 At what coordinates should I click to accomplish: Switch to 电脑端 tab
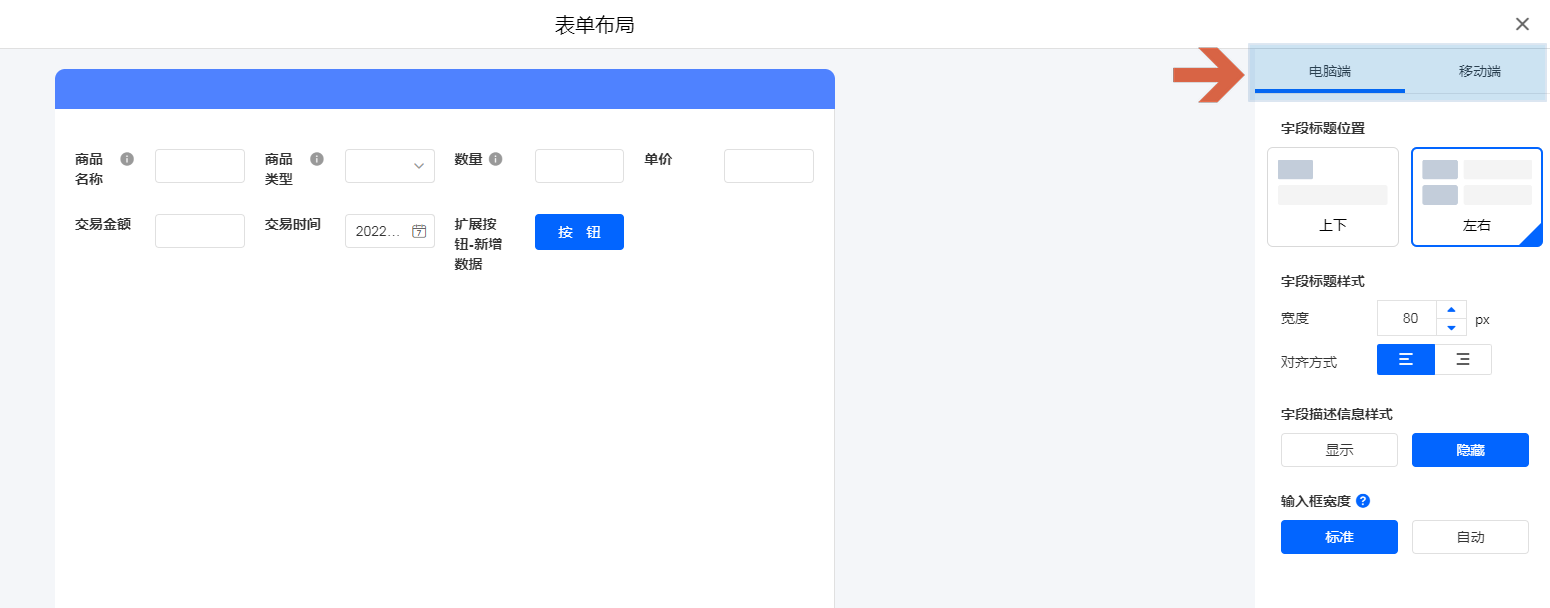click(1330, 71)
